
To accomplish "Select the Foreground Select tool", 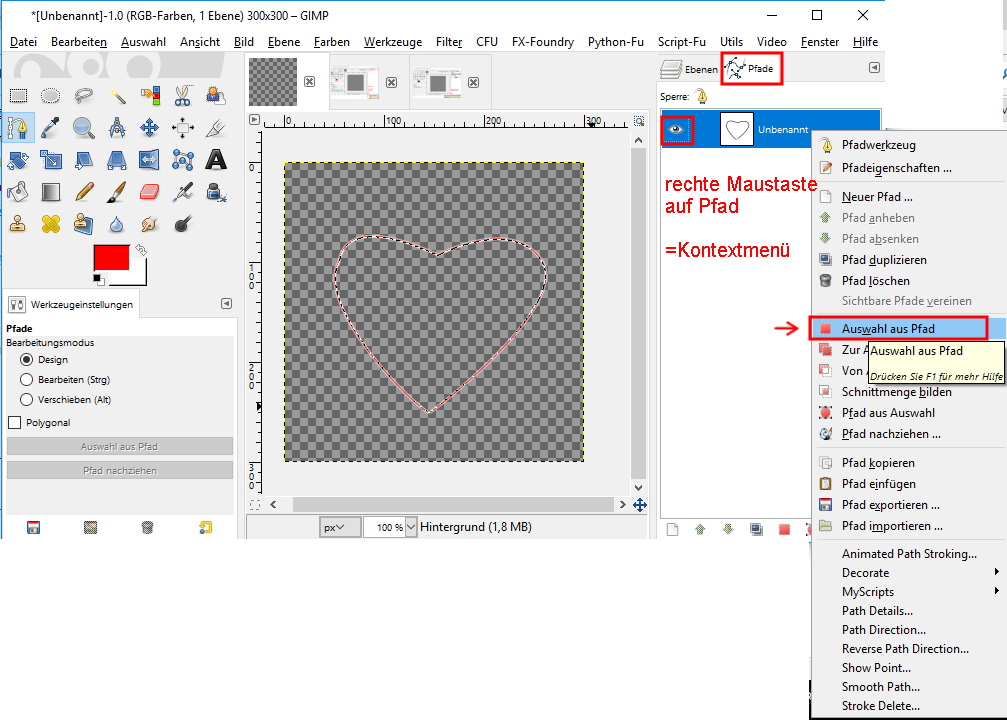I will pos(216,96).
